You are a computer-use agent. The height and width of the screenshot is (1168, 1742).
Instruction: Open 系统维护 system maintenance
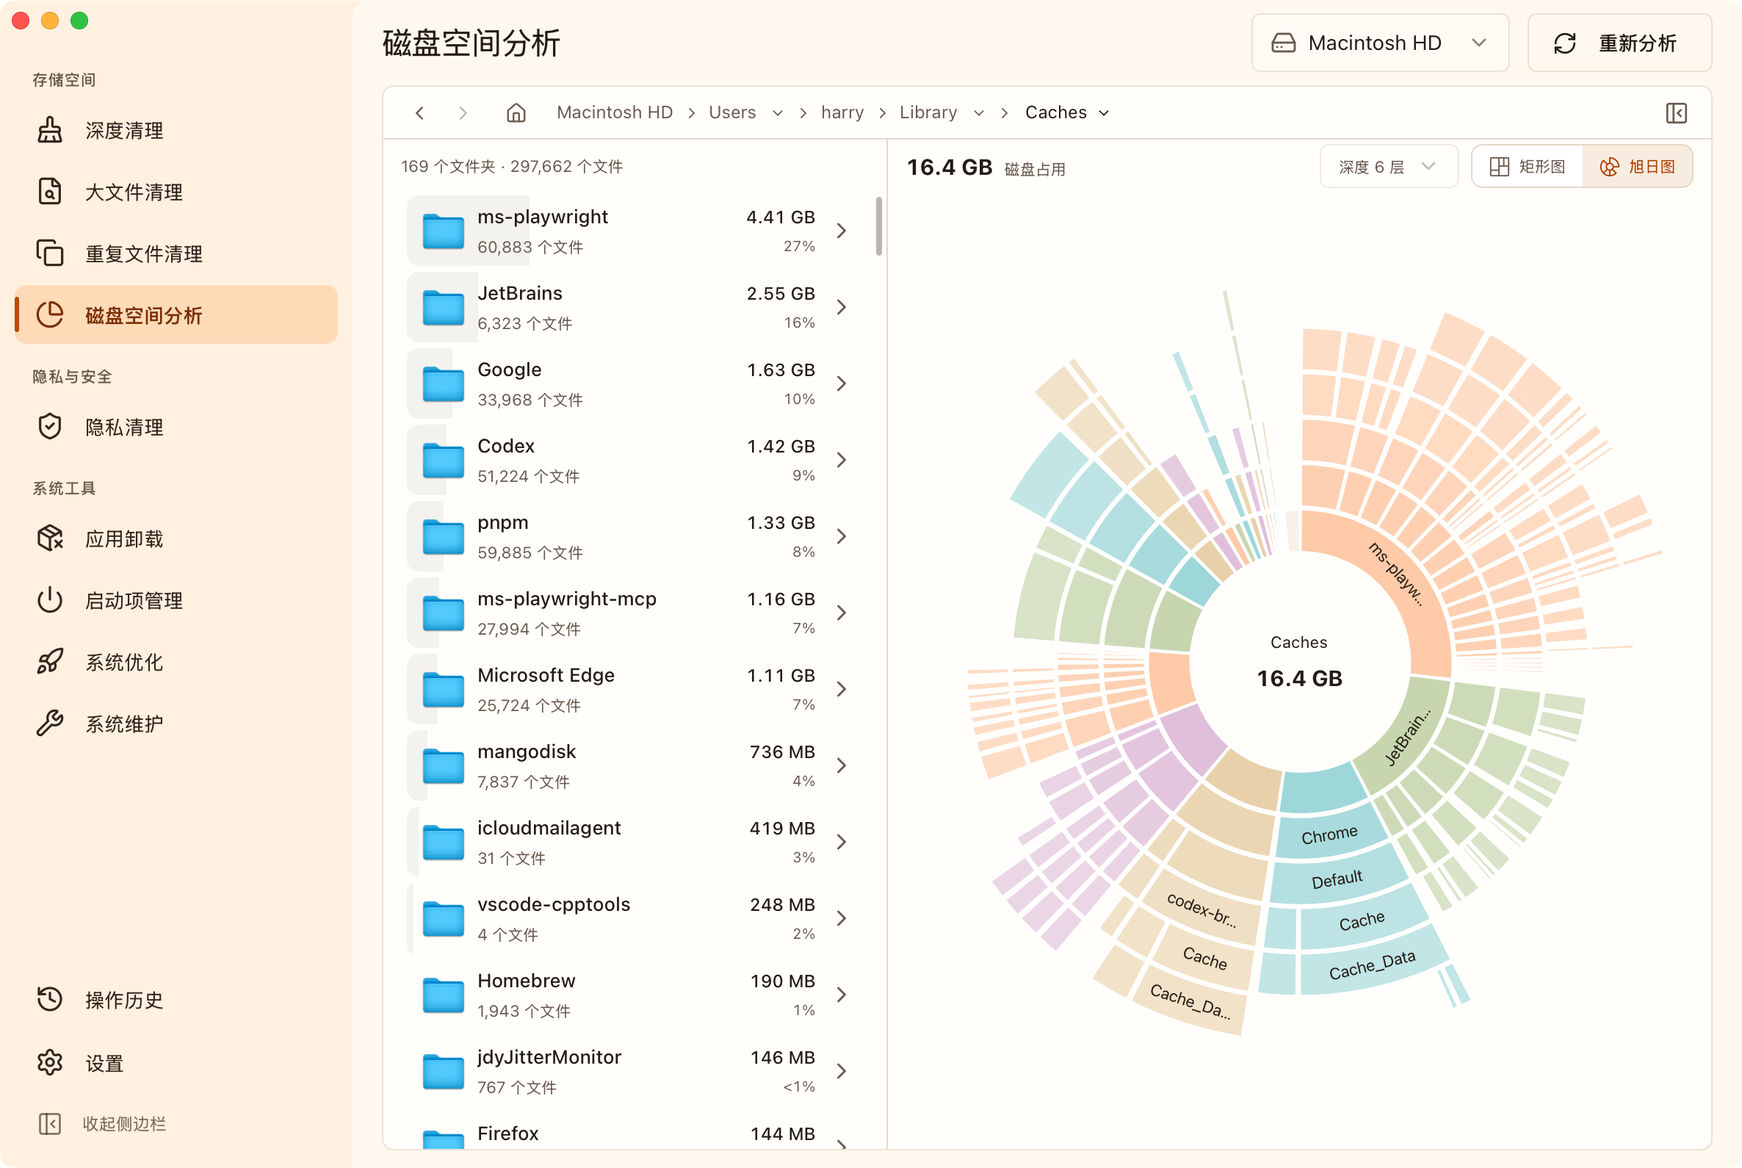click(x=176, y=724)
